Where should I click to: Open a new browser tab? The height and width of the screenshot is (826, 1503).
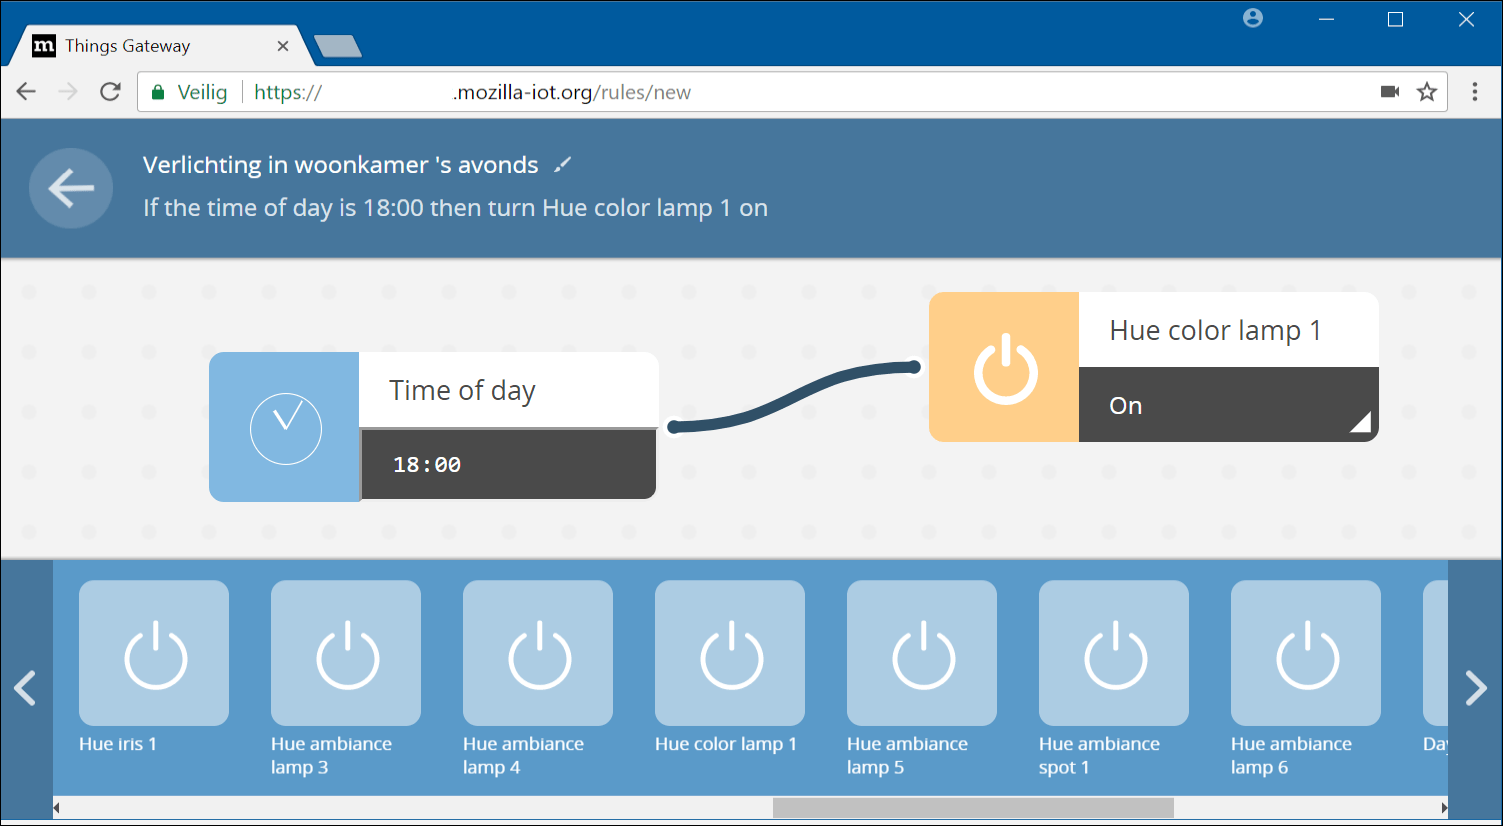(x=338, y=46)
